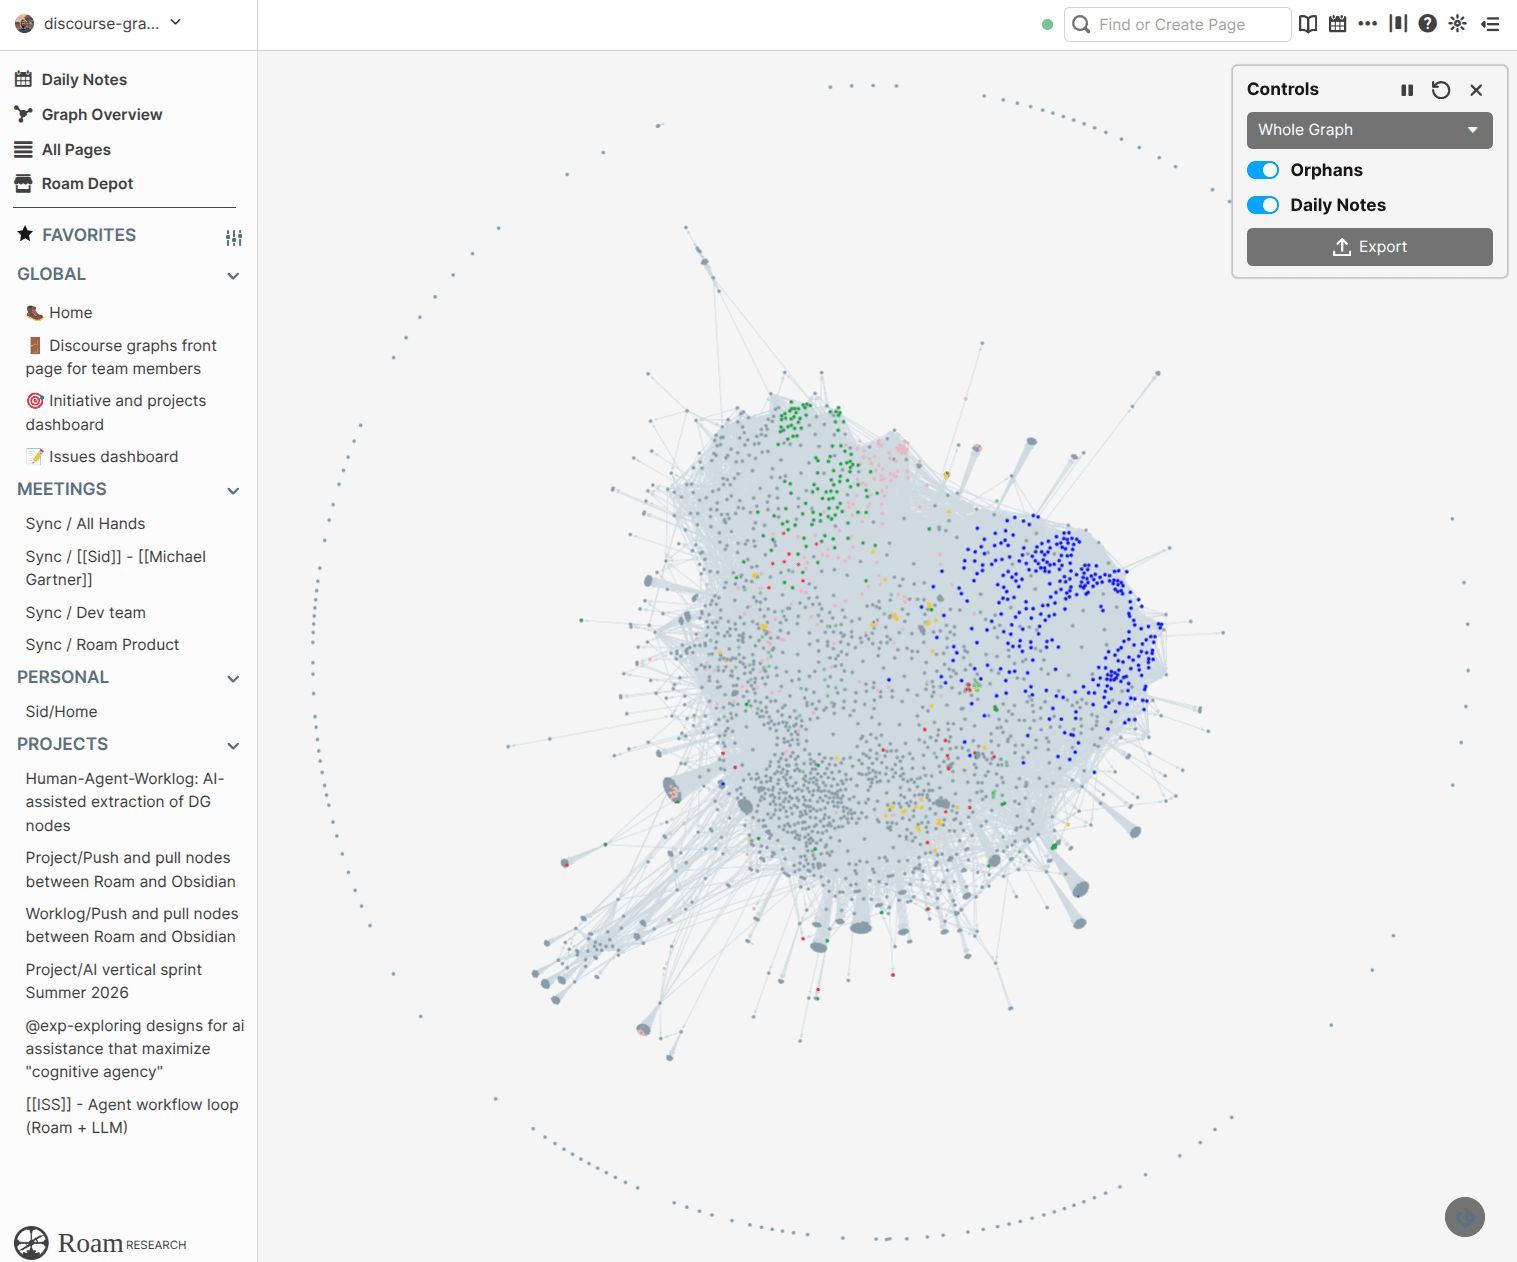The height and width of the screenshot is (1262, 1517).
Task: Open the Whole Graph dropdown
Action: (x=1370, y=130)
